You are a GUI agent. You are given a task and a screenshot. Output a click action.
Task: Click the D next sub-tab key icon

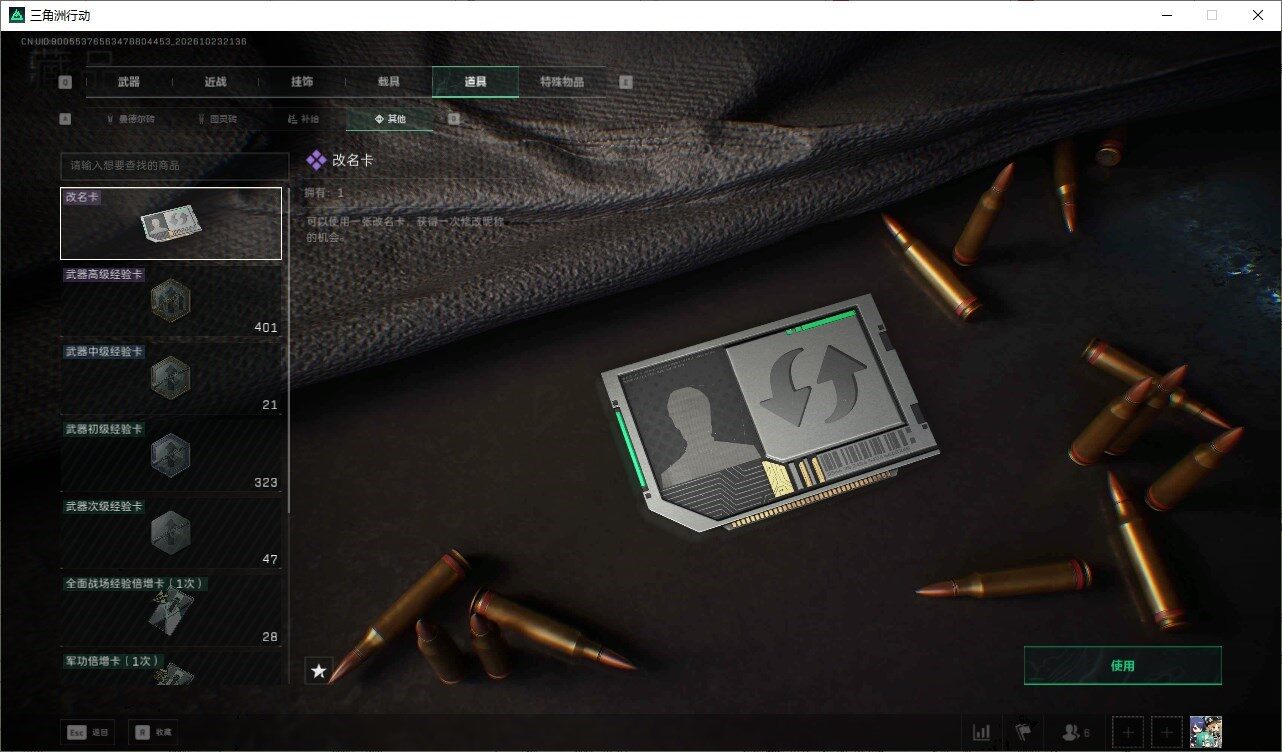pyautogui.click(x=453, y=119)
